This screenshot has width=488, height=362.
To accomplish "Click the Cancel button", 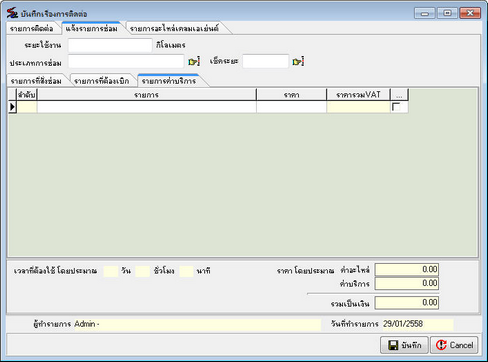I will click(x=454, y=345).
